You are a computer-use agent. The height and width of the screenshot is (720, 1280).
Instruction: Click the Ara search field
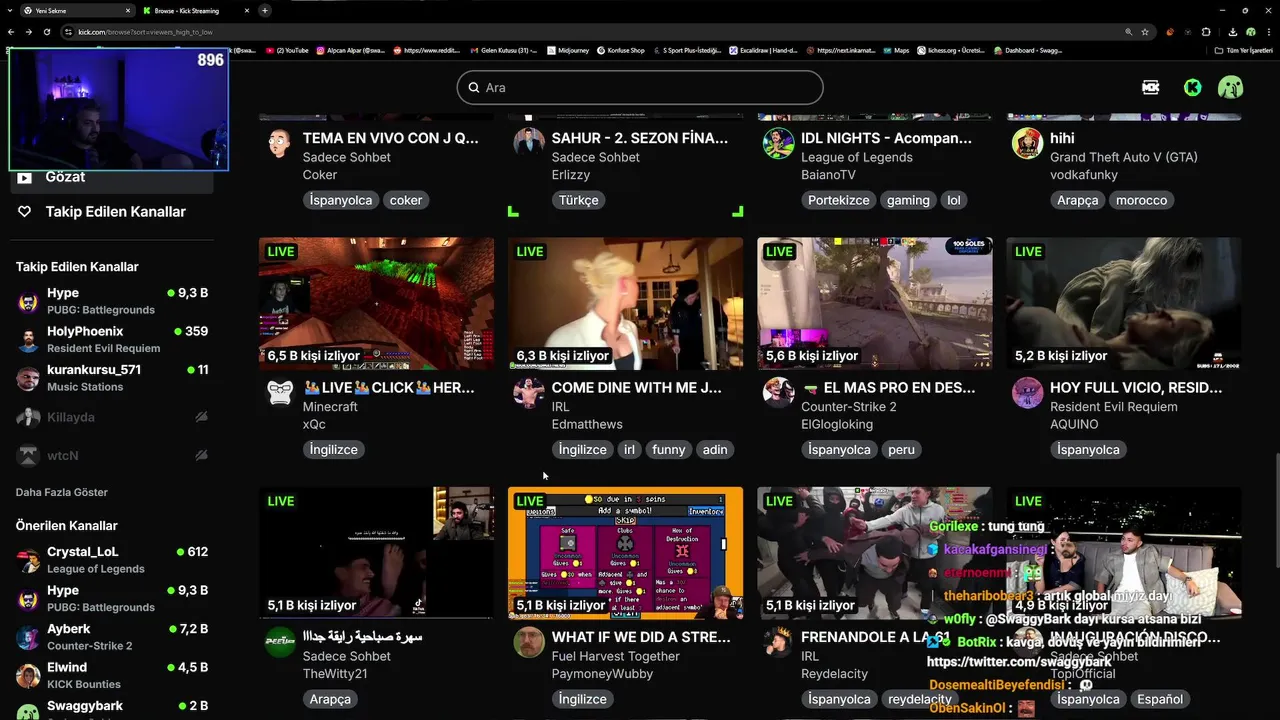coord(640,88)
